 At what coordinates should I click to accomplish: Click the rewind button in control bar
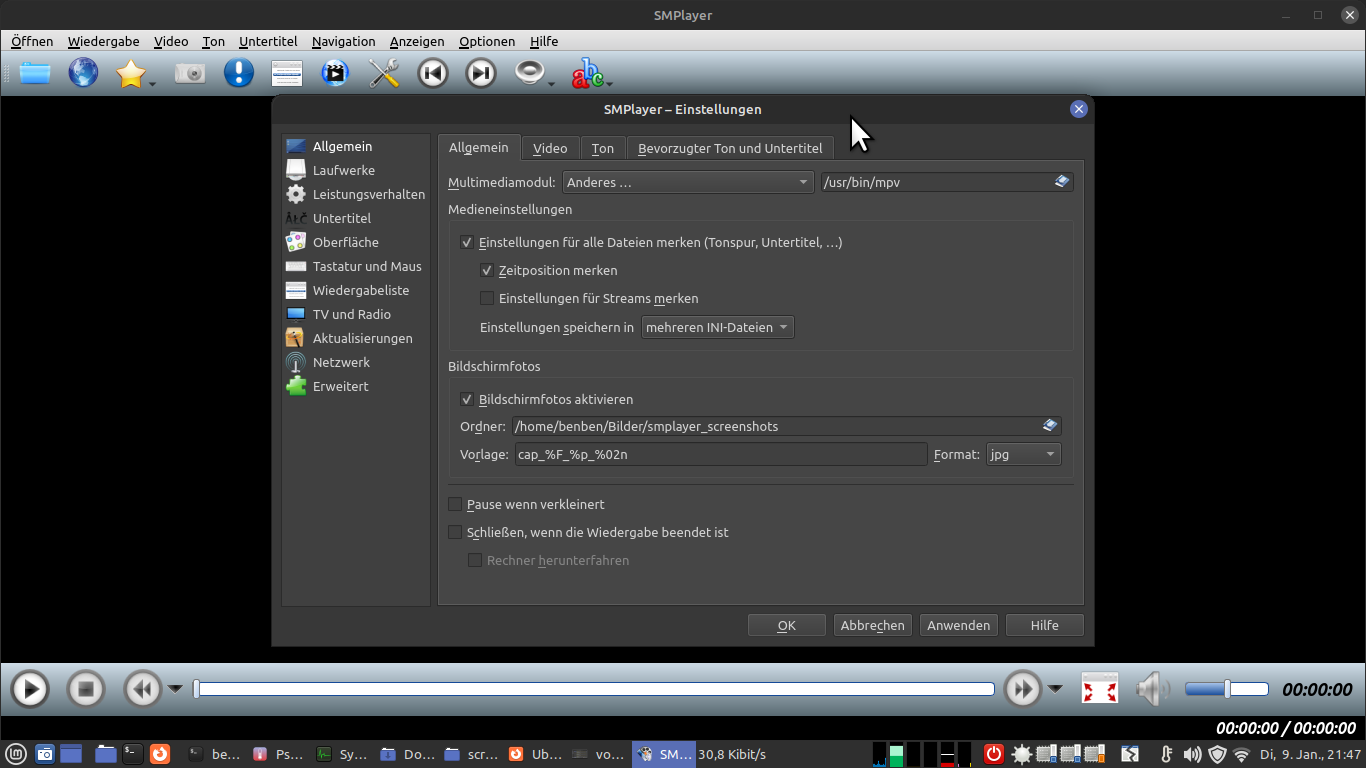click(143, 689)
